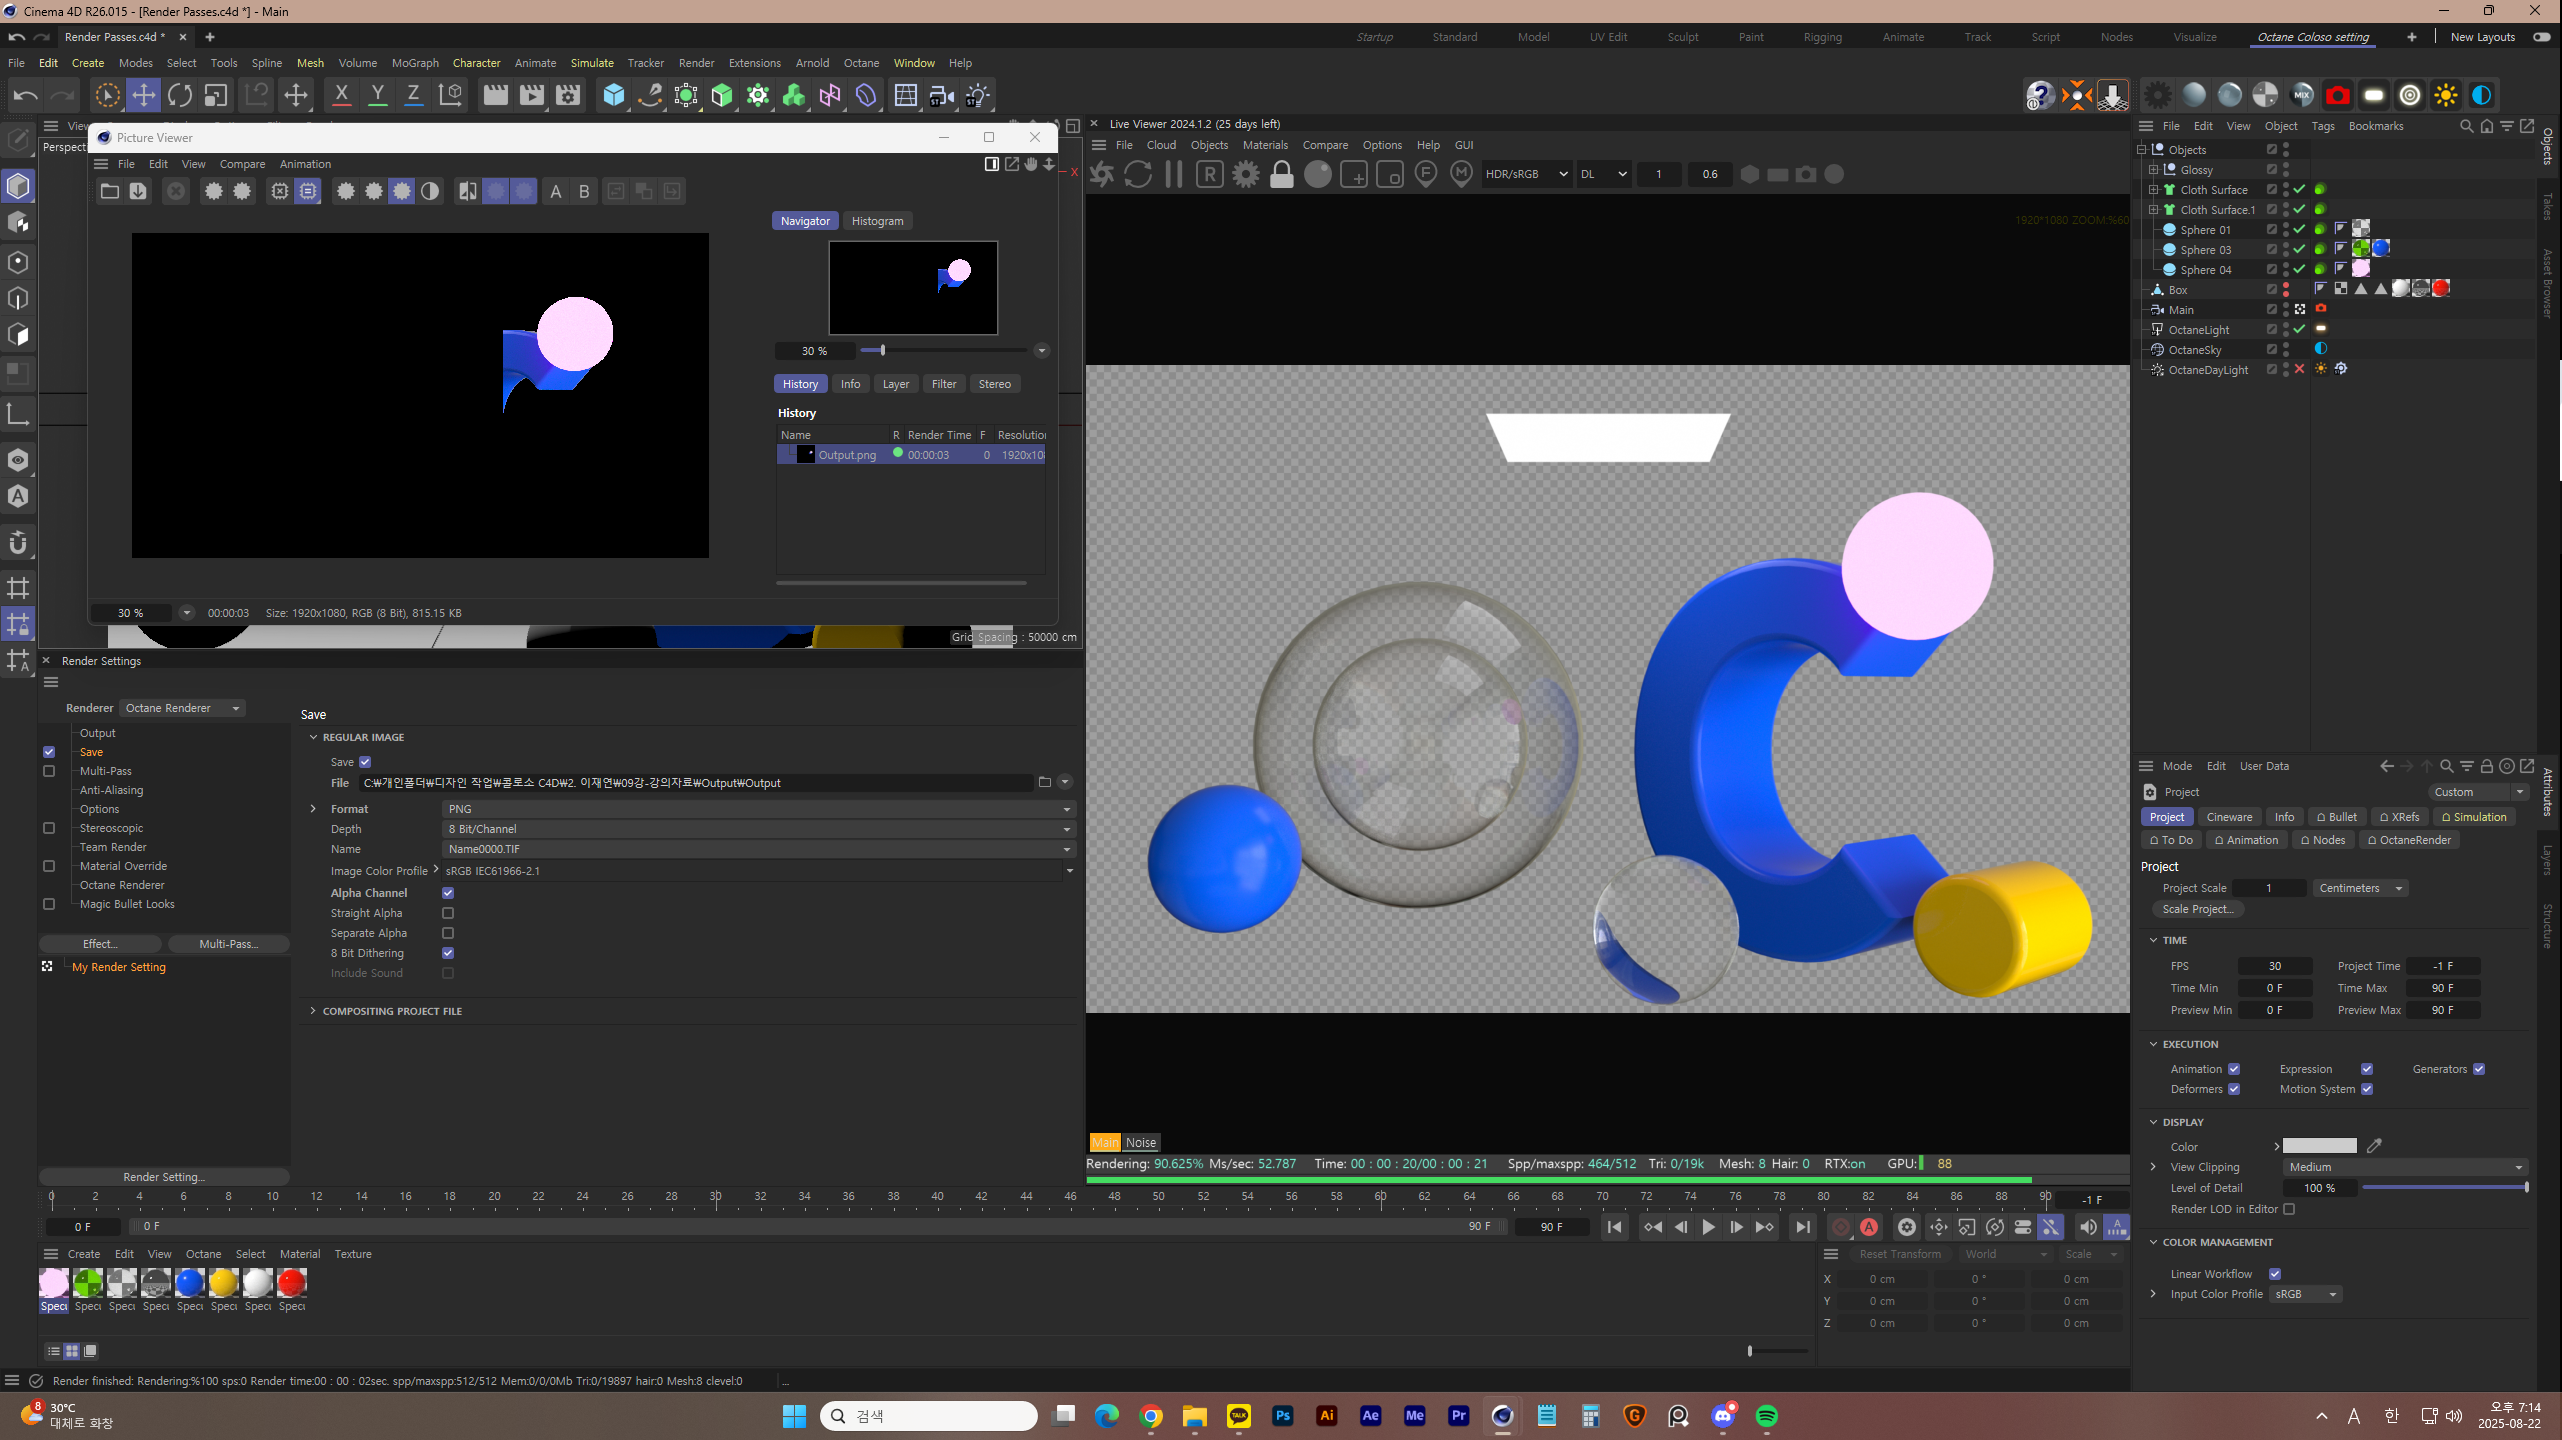The height and width of the screenshot is (1440, 2562).
Task: Click the Scale Project... button
Action: (2197, 909)
